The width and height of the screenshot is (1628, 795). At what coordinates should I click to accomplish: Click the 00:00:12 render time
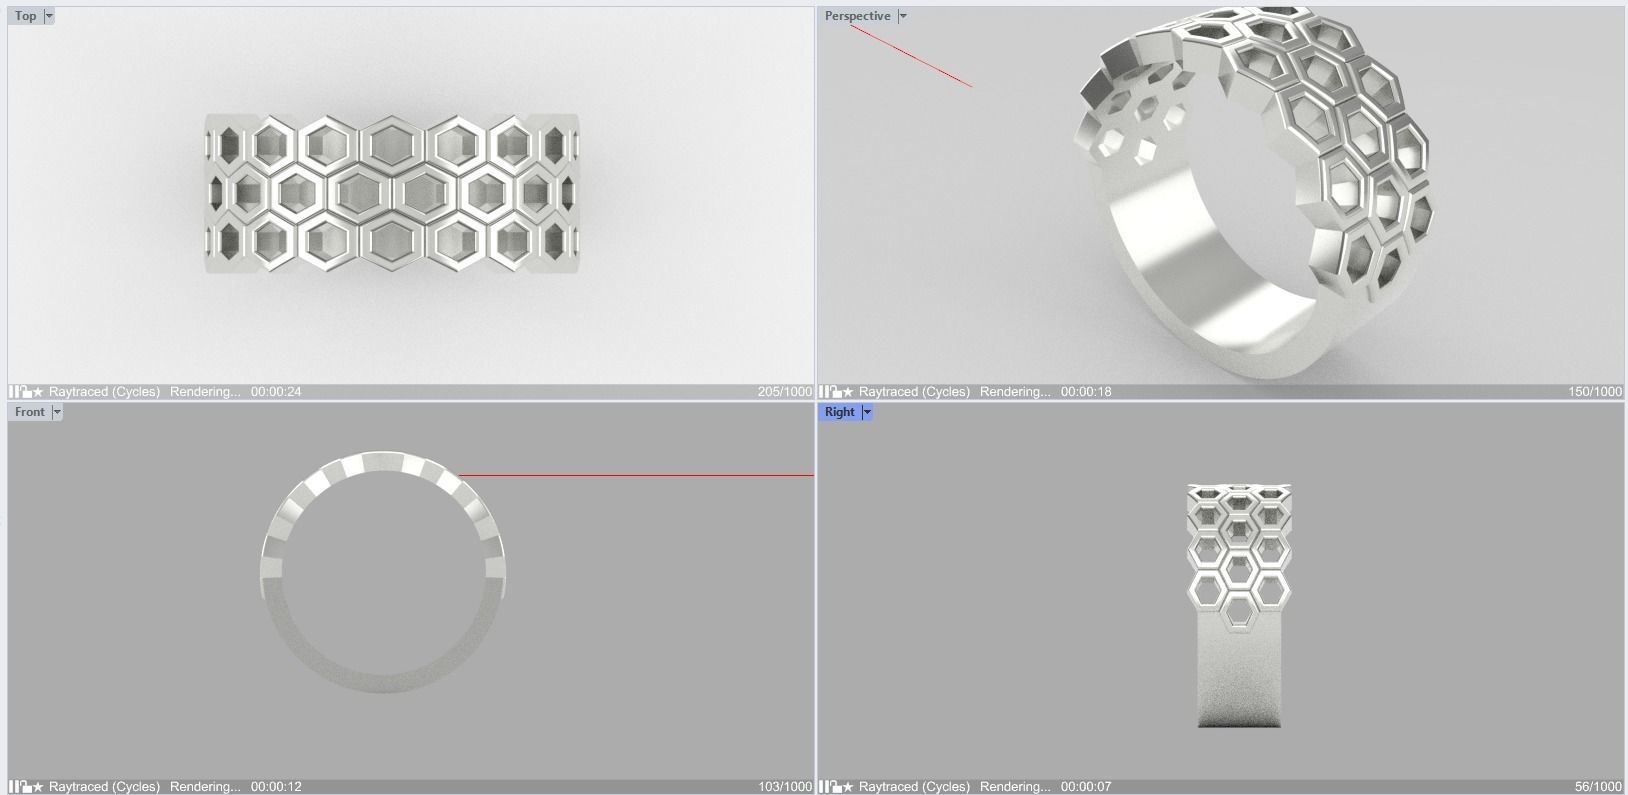[276, 787]
